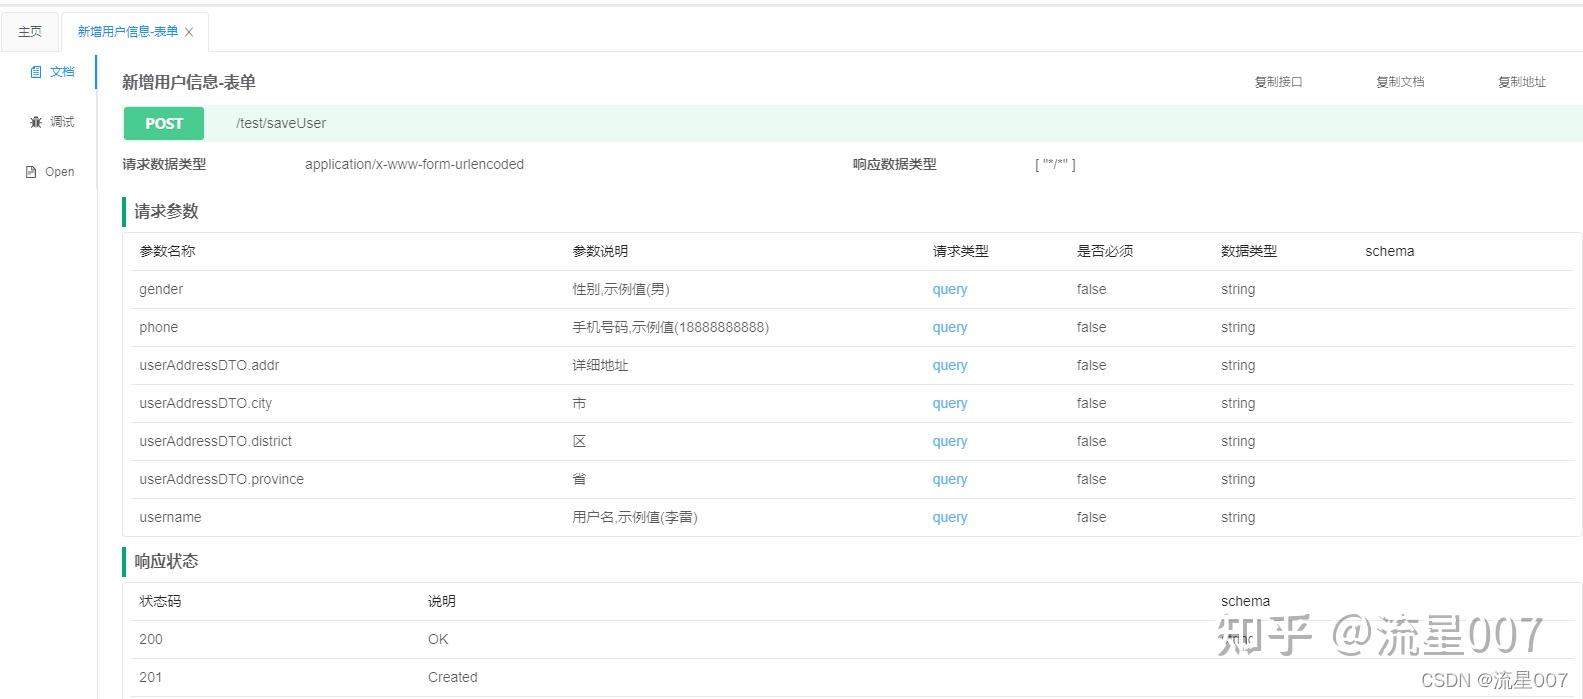
Task: Click the 200 status code
Action: [151, 639]
